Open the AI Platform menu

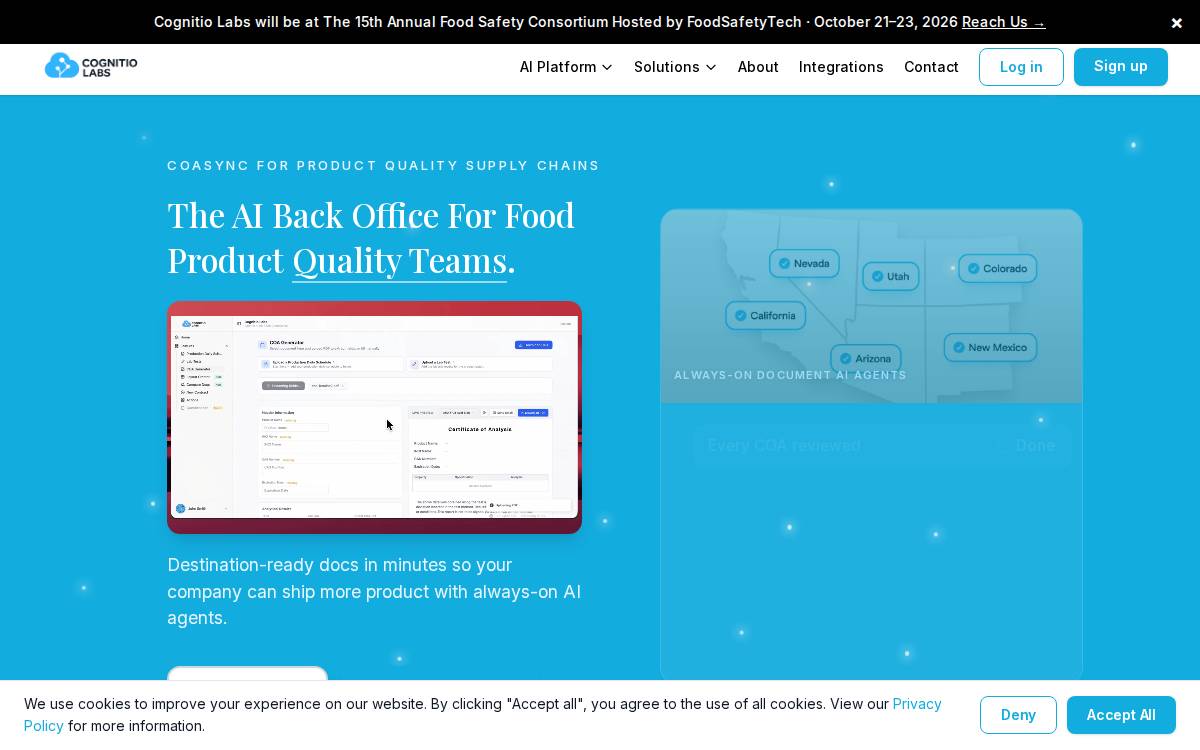coord(566,67)
